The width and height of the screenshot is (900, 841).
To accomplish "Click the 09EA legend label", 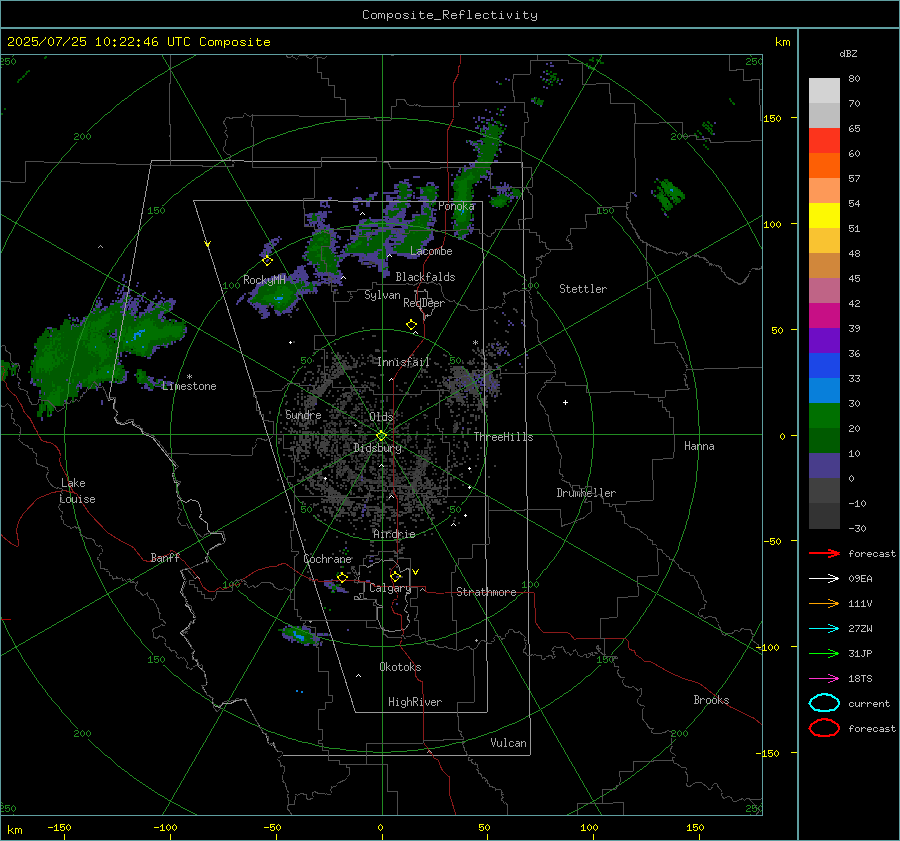I will [x=860, y=579].
